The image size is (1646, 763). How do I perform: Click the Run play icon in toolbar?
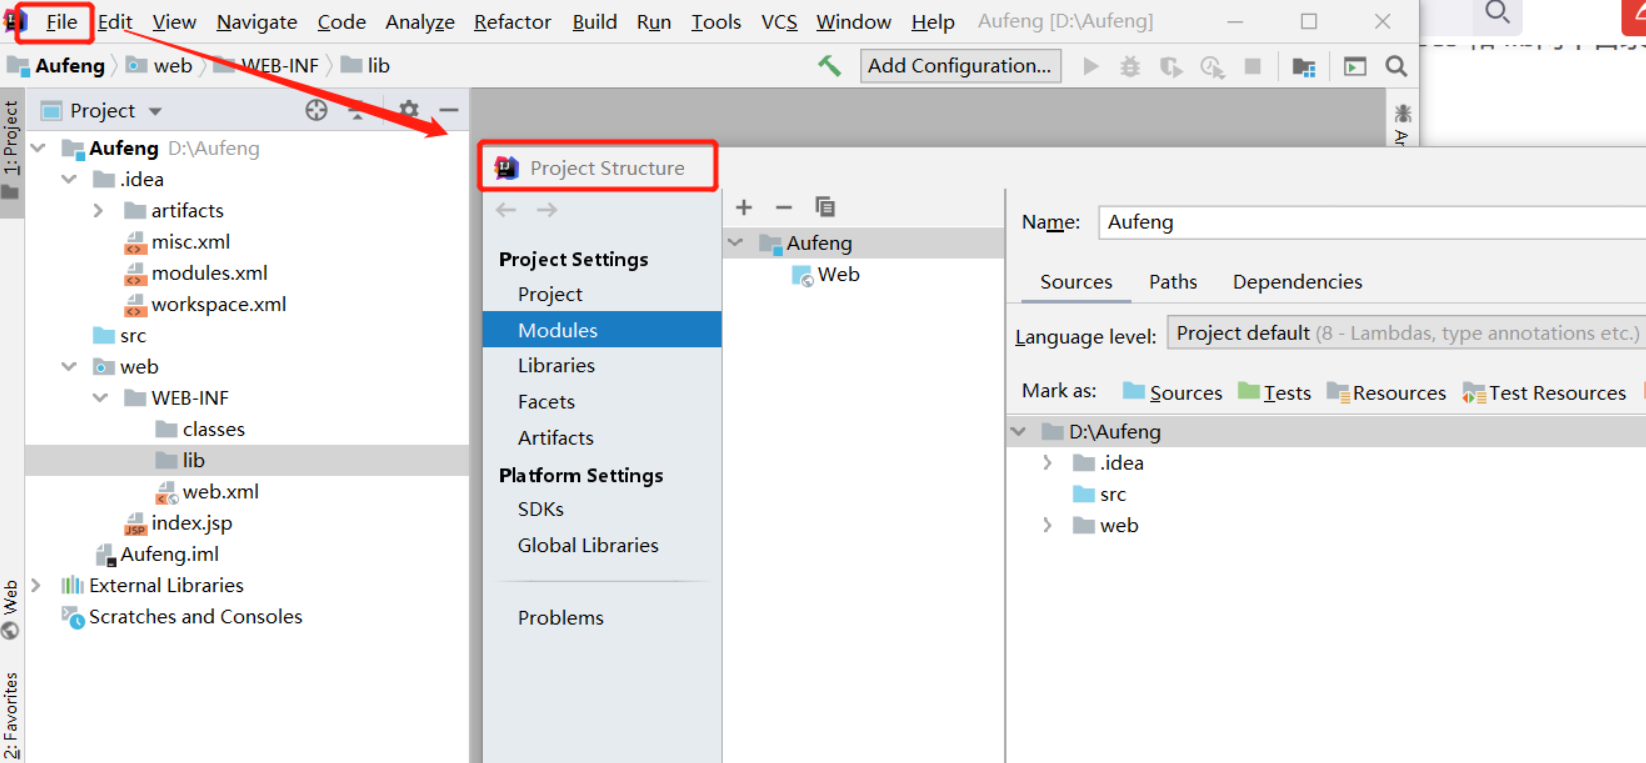coord(1091,66)
